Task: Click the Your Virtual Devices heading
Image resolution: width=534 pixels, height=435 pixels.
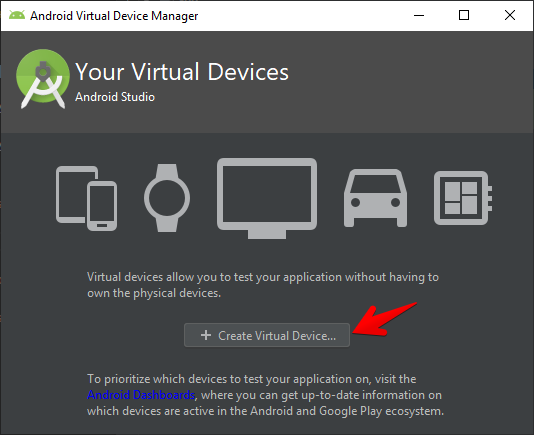Action: [x=182, y=72]
